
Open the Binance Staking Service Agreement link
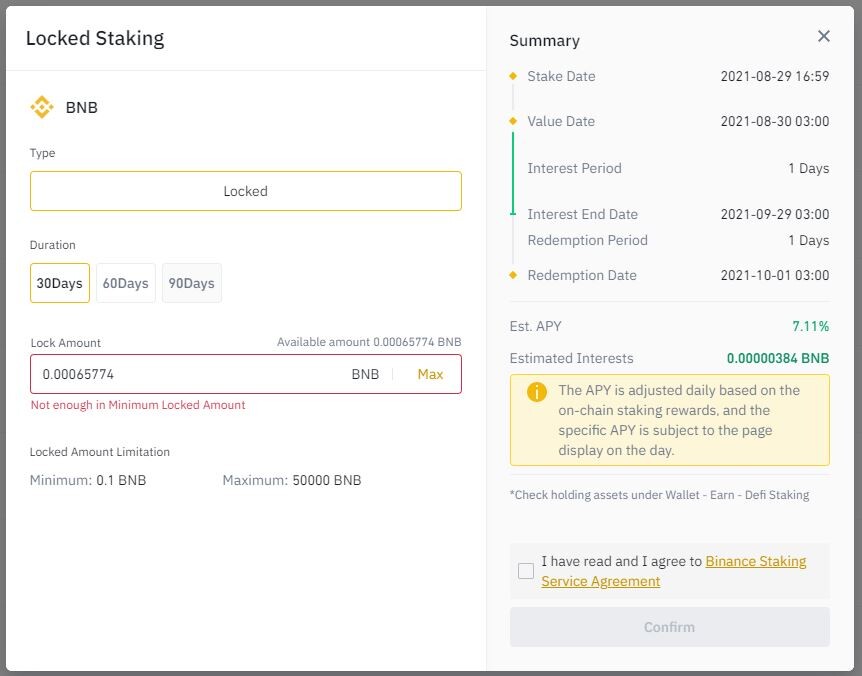coord(673,571)
